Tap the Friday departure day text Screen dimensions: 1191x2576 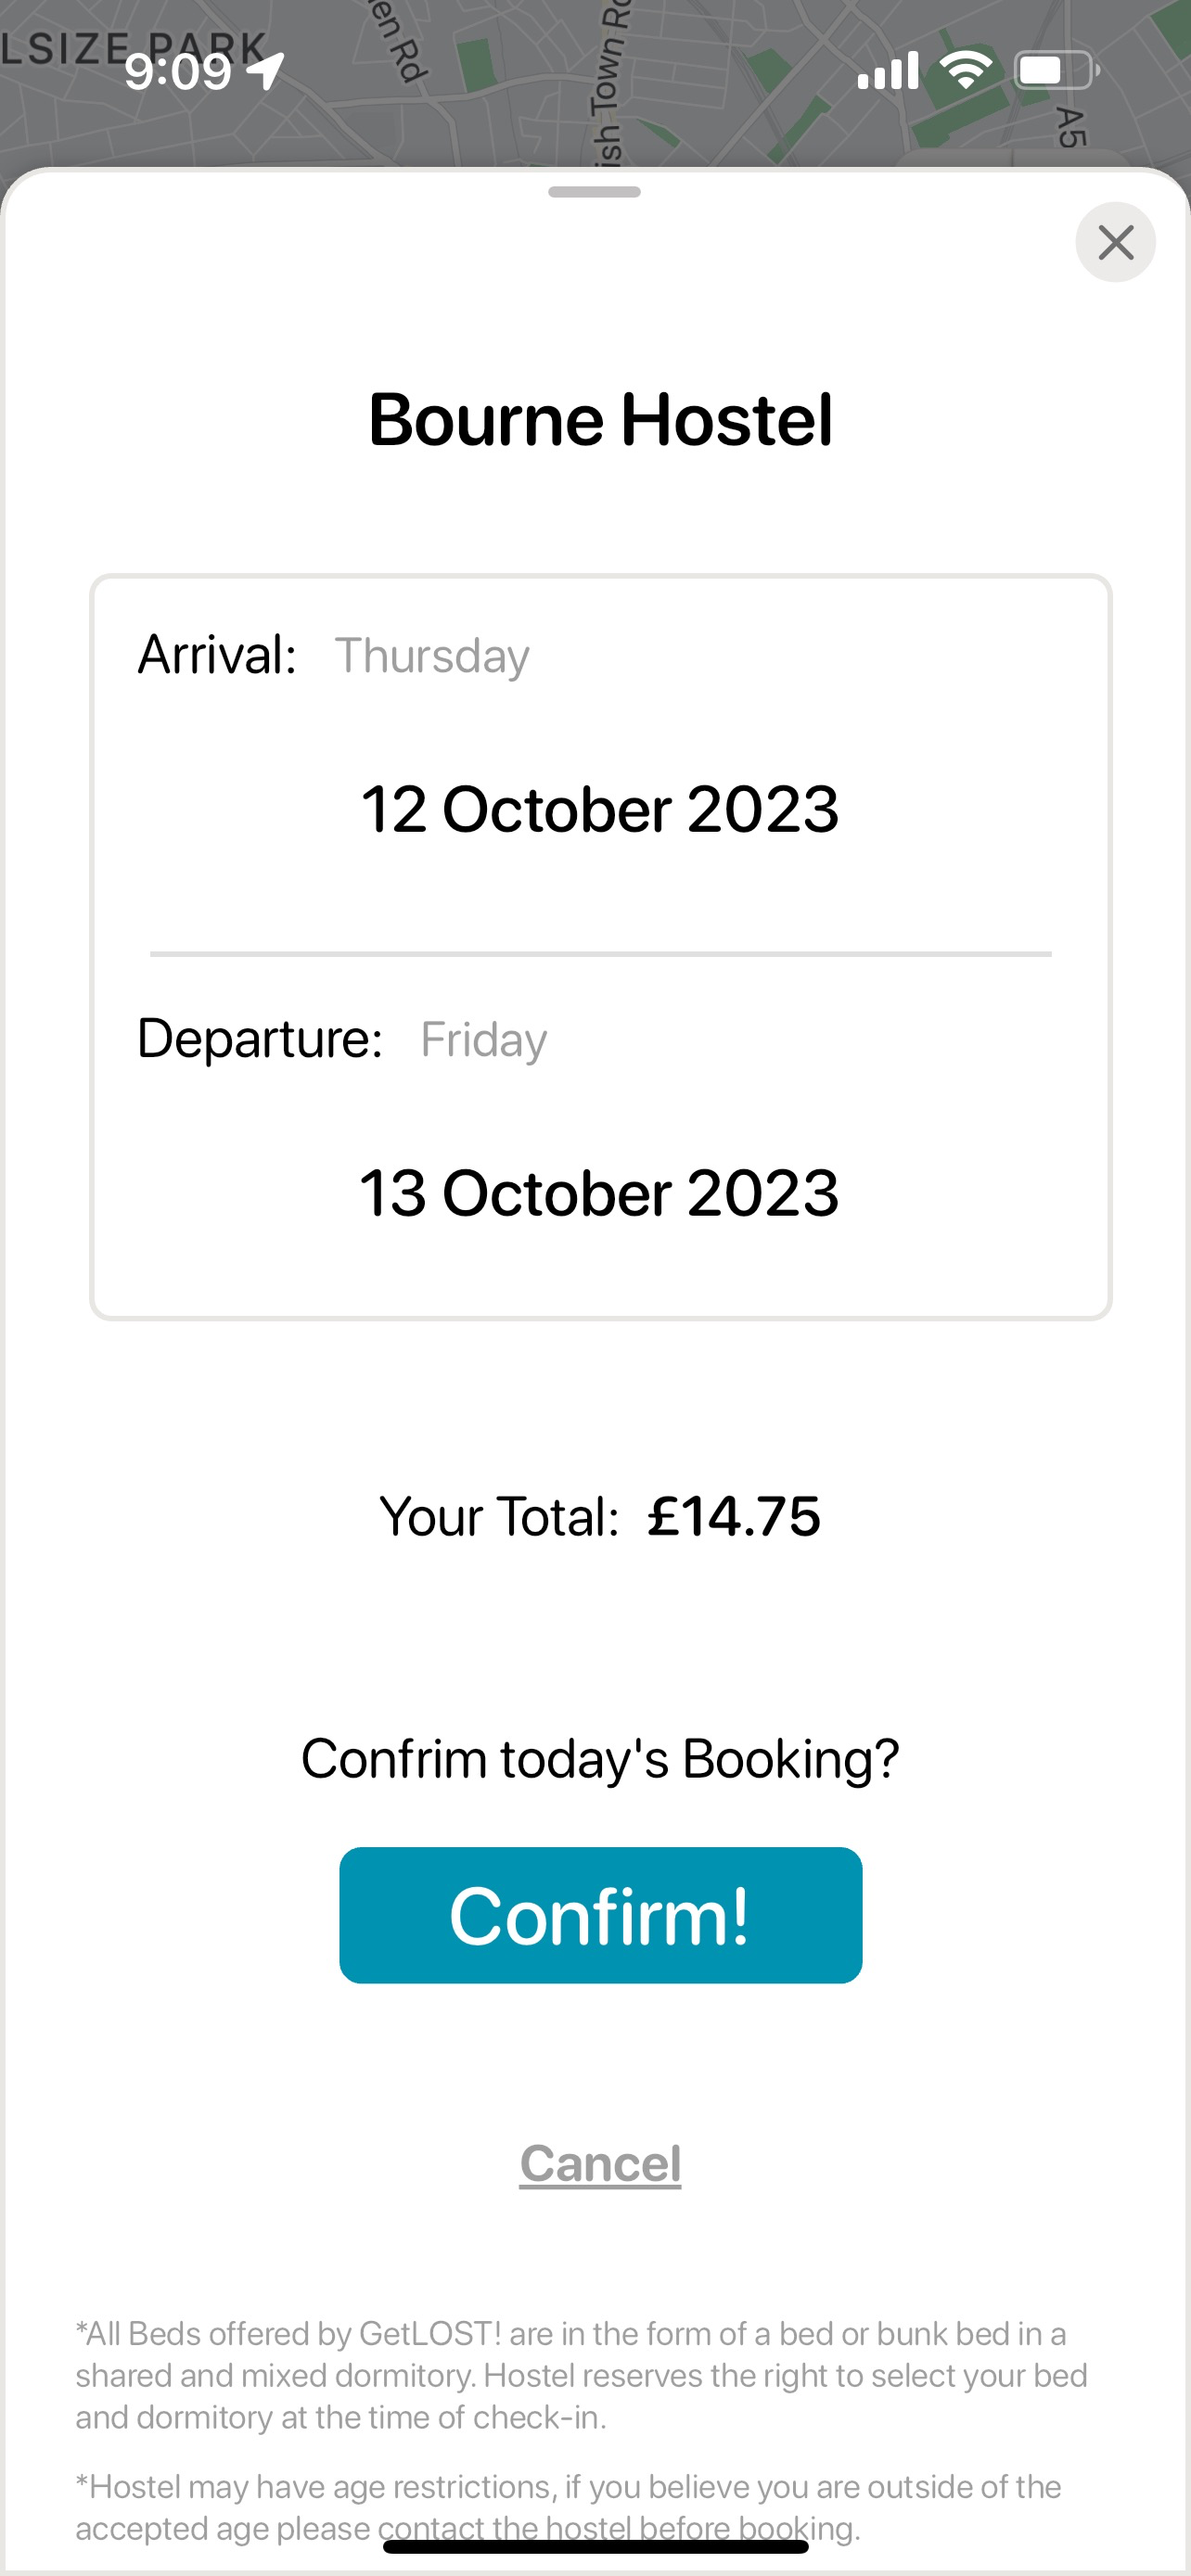click(x=484, y=1040)
